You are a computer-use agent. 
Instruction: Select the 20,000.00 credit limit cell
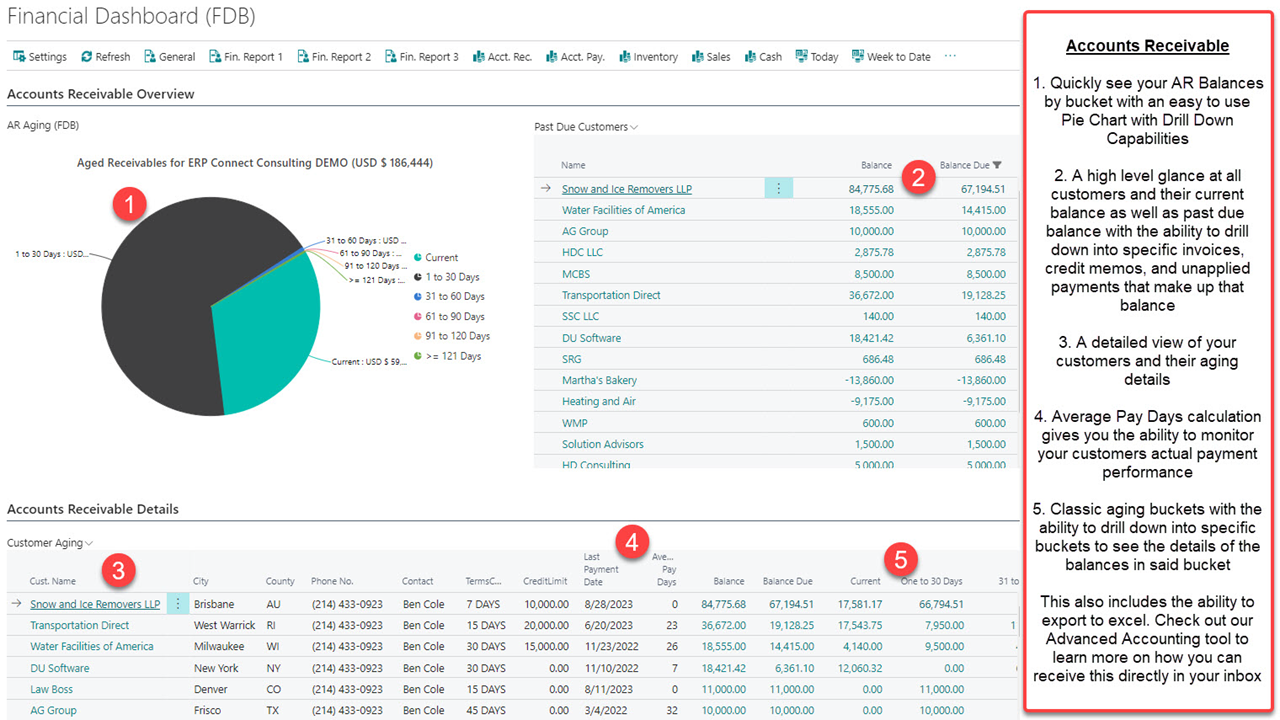coord(546,625)
